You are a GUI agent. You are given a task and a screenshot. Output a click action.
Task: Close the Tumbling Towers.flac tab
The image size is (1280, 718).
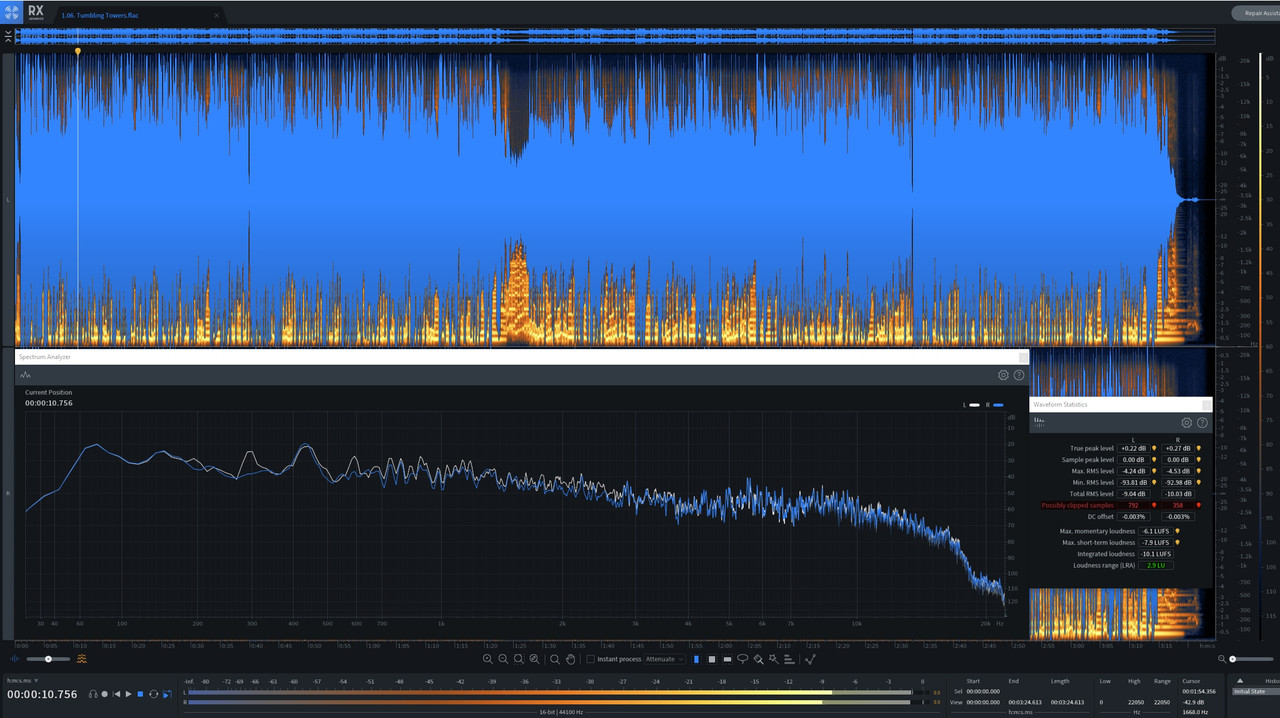[218, 16]
